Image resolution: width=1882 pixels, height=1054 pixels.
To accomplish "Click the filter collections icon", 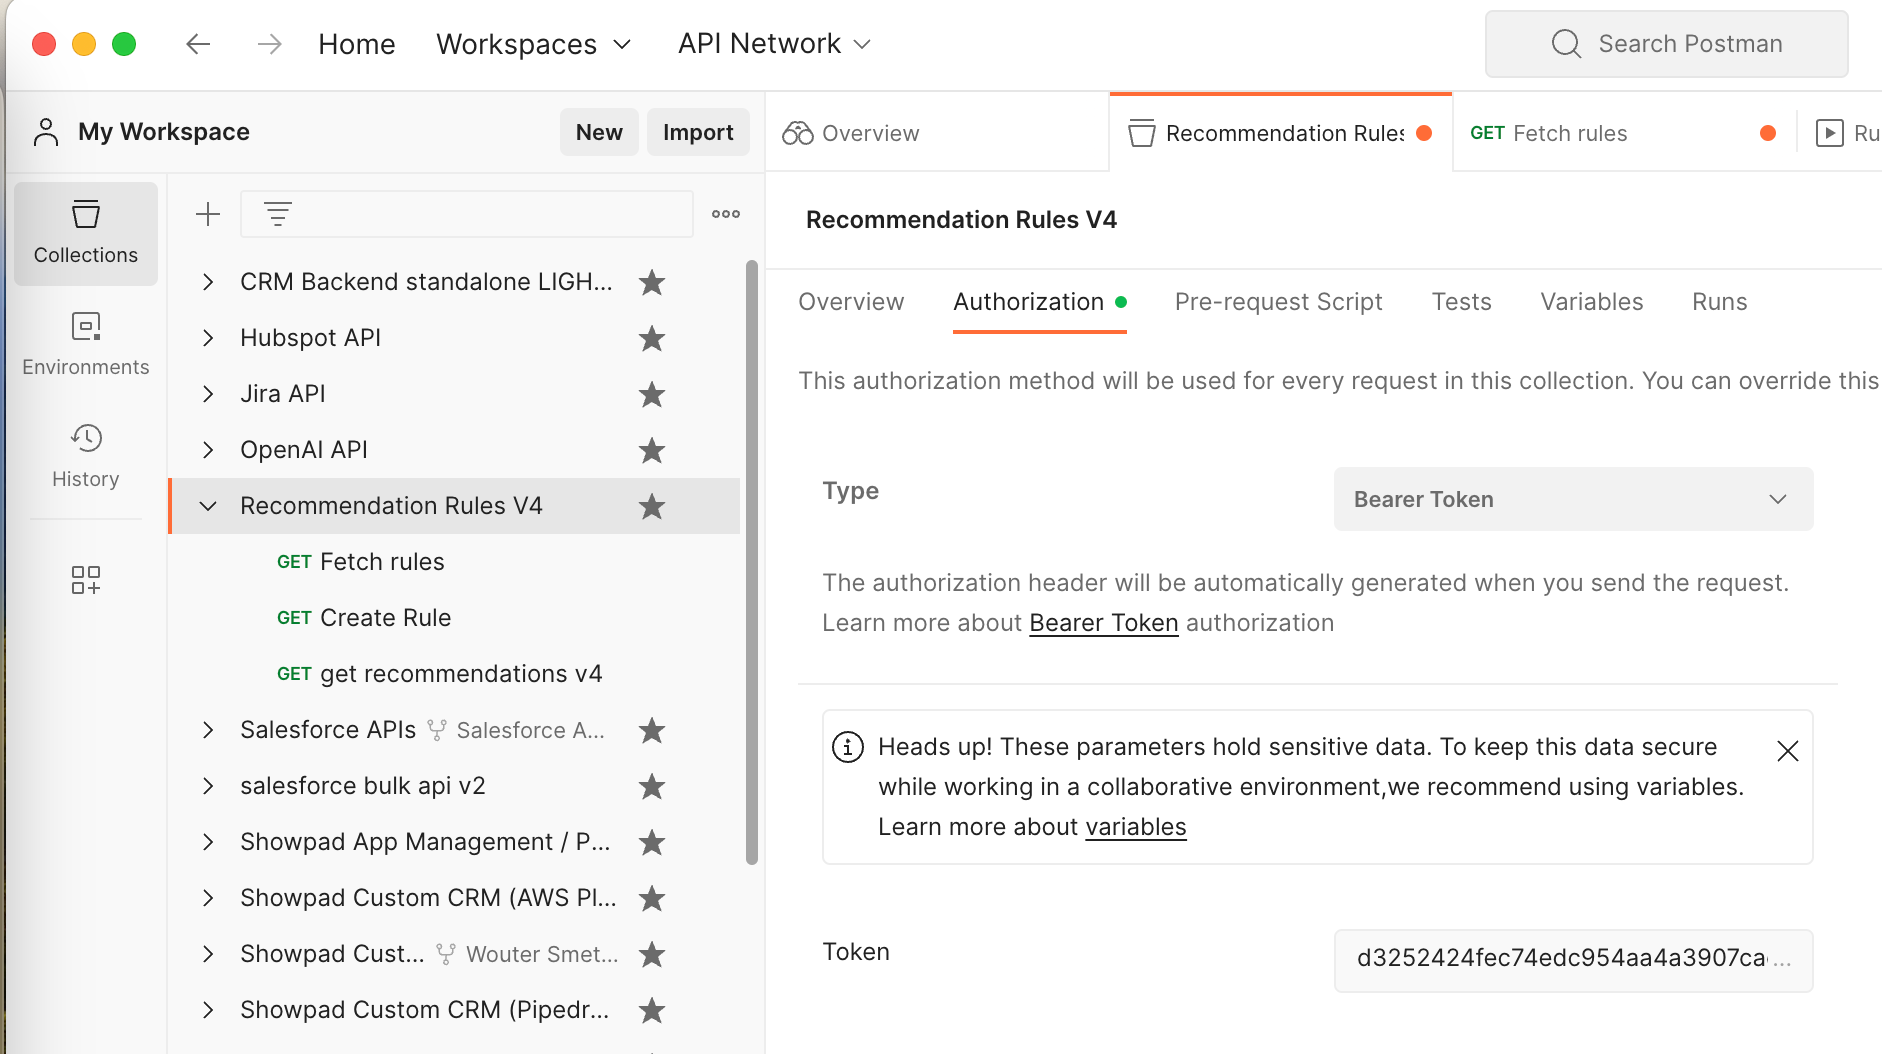I will click(x=278, y=214).
